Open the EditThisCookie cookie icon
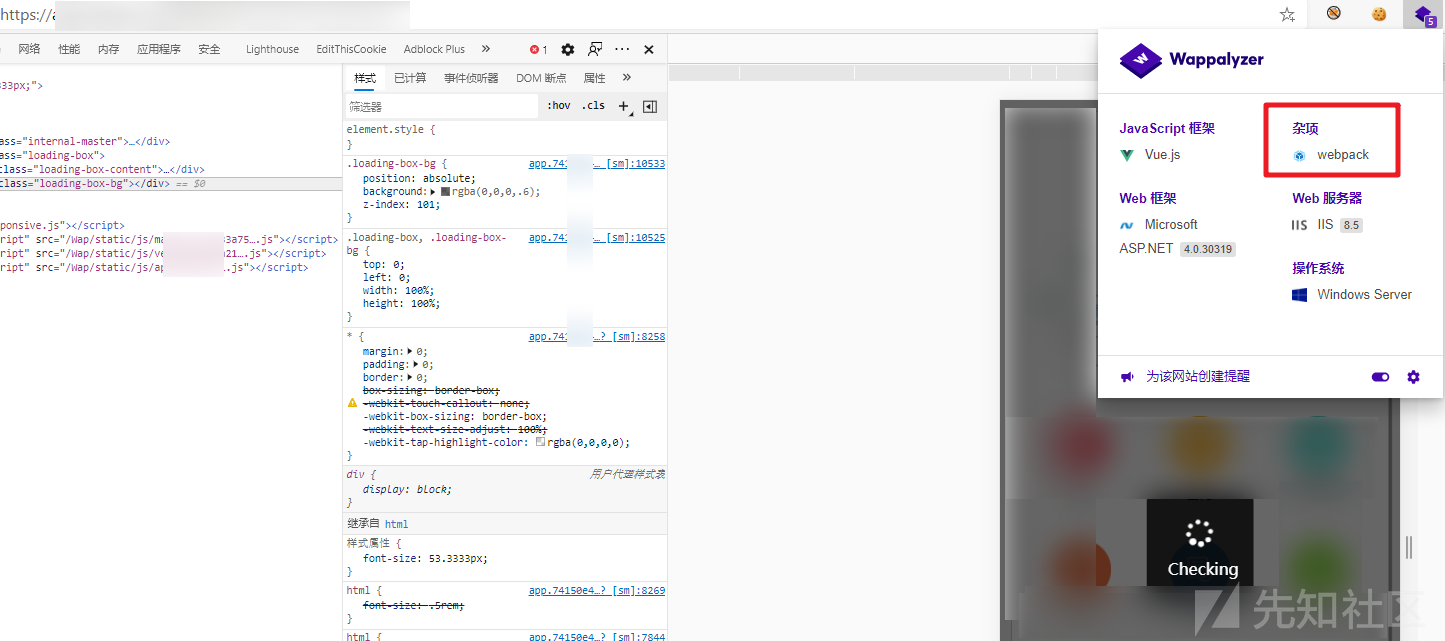This screenshot has width=1445, height=641. [x=1379, y=14]
